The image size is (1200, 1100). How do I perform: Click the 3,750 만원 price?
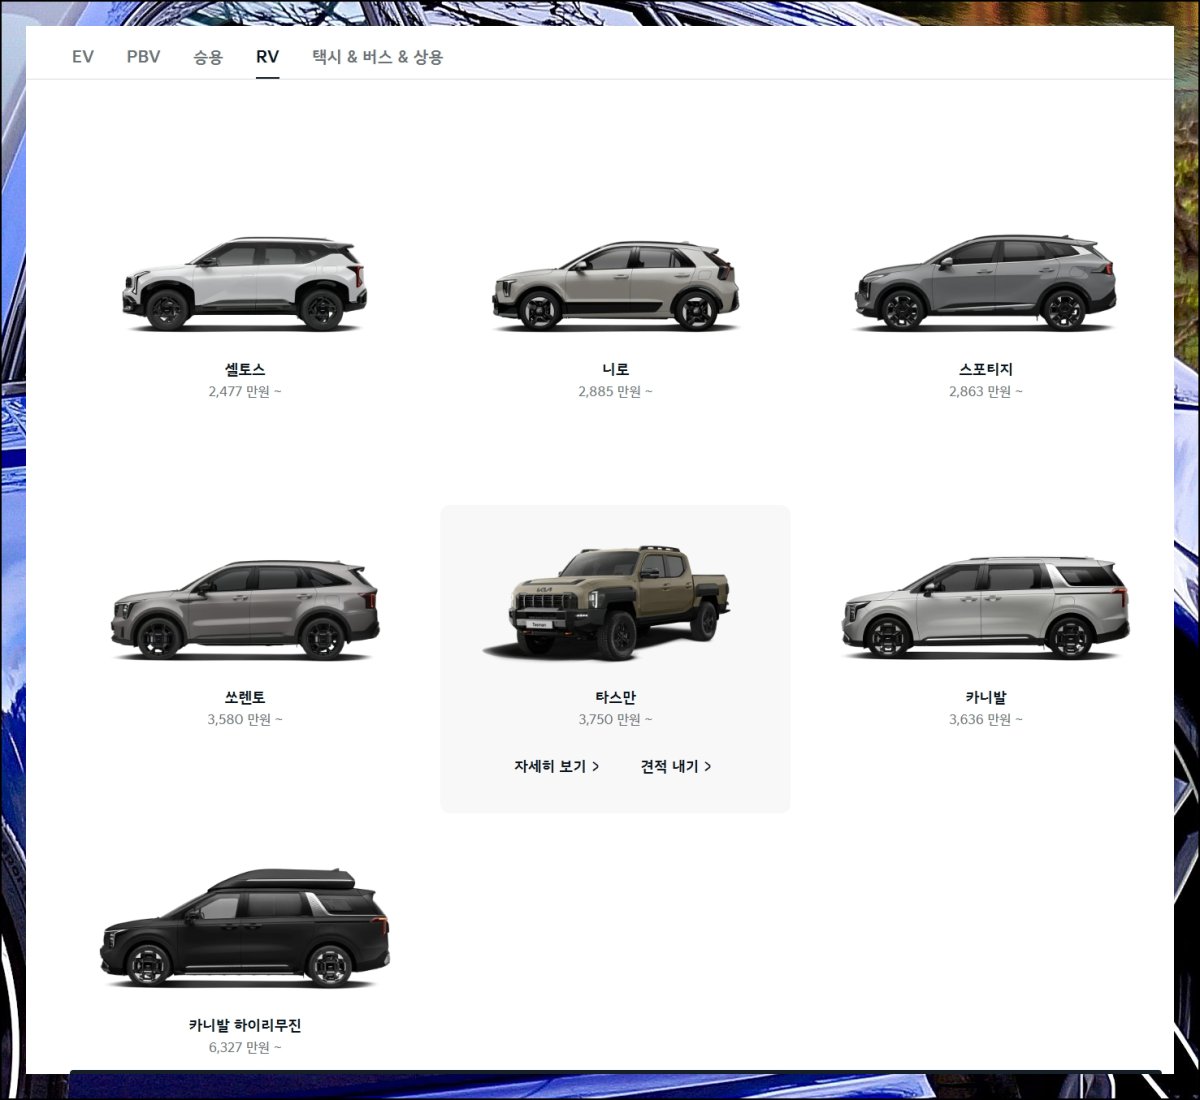(615, 720)
